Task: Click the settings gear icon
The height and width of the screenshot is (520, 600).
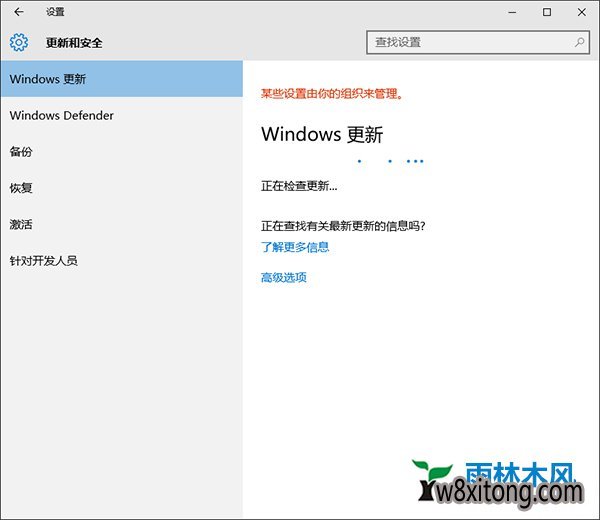Action: (x=18, y=43)
